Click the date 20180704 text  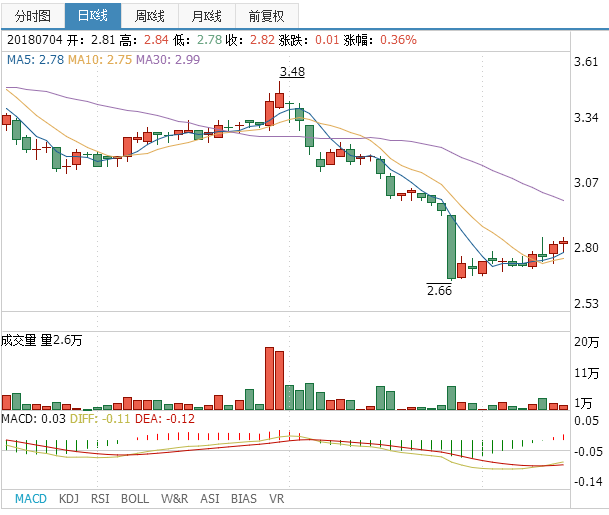35,40
